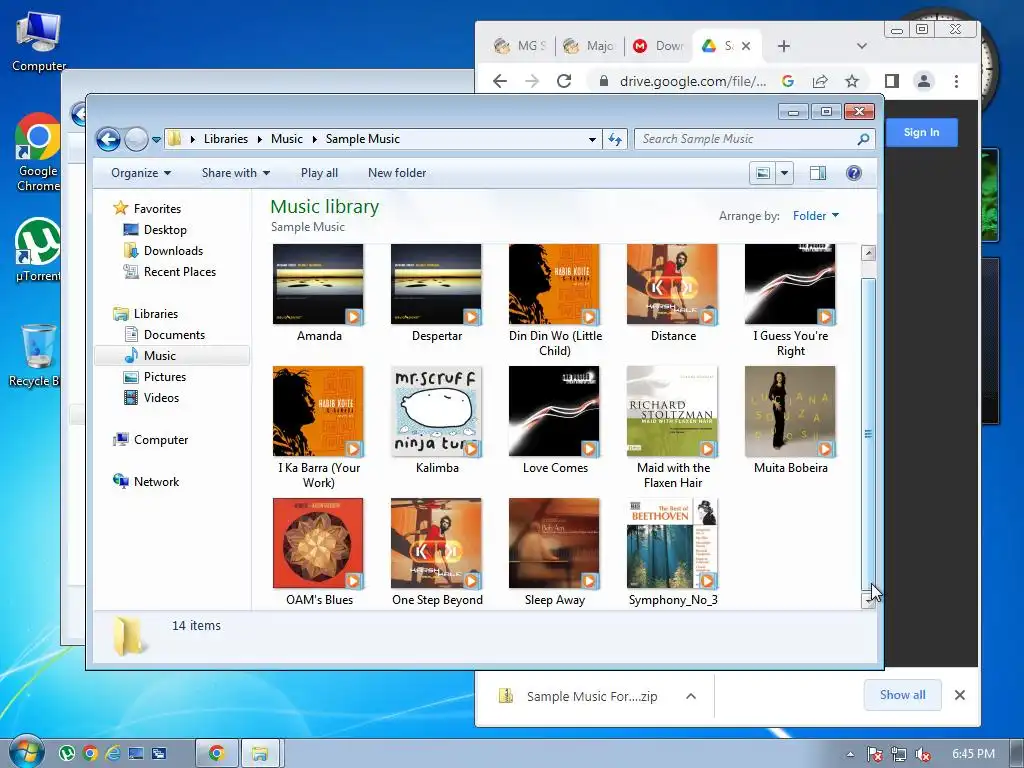Viewport: 1024px width, 768px height.
Task: Toggle the preview pane icon
Action: point(818,173)
